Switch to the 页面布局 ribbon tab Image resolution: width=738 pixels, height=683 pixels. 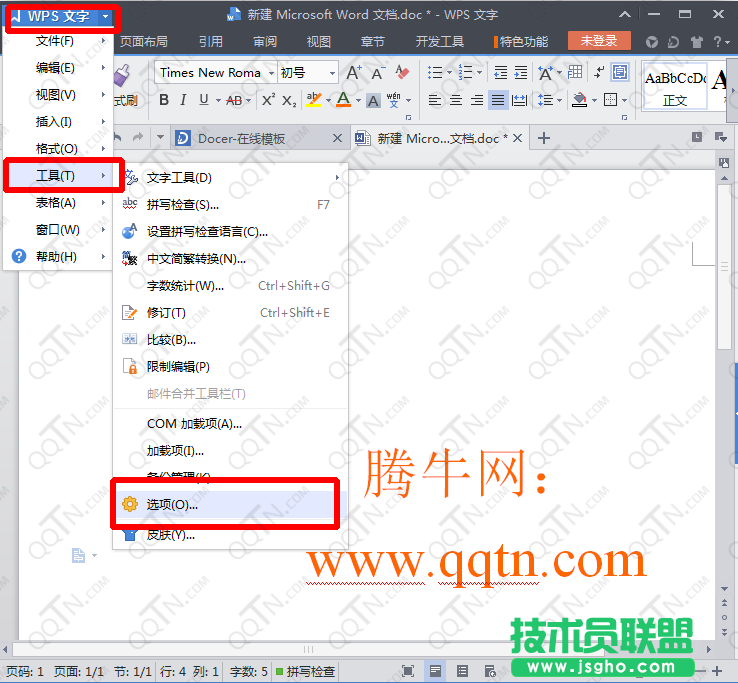click(144, 42)
